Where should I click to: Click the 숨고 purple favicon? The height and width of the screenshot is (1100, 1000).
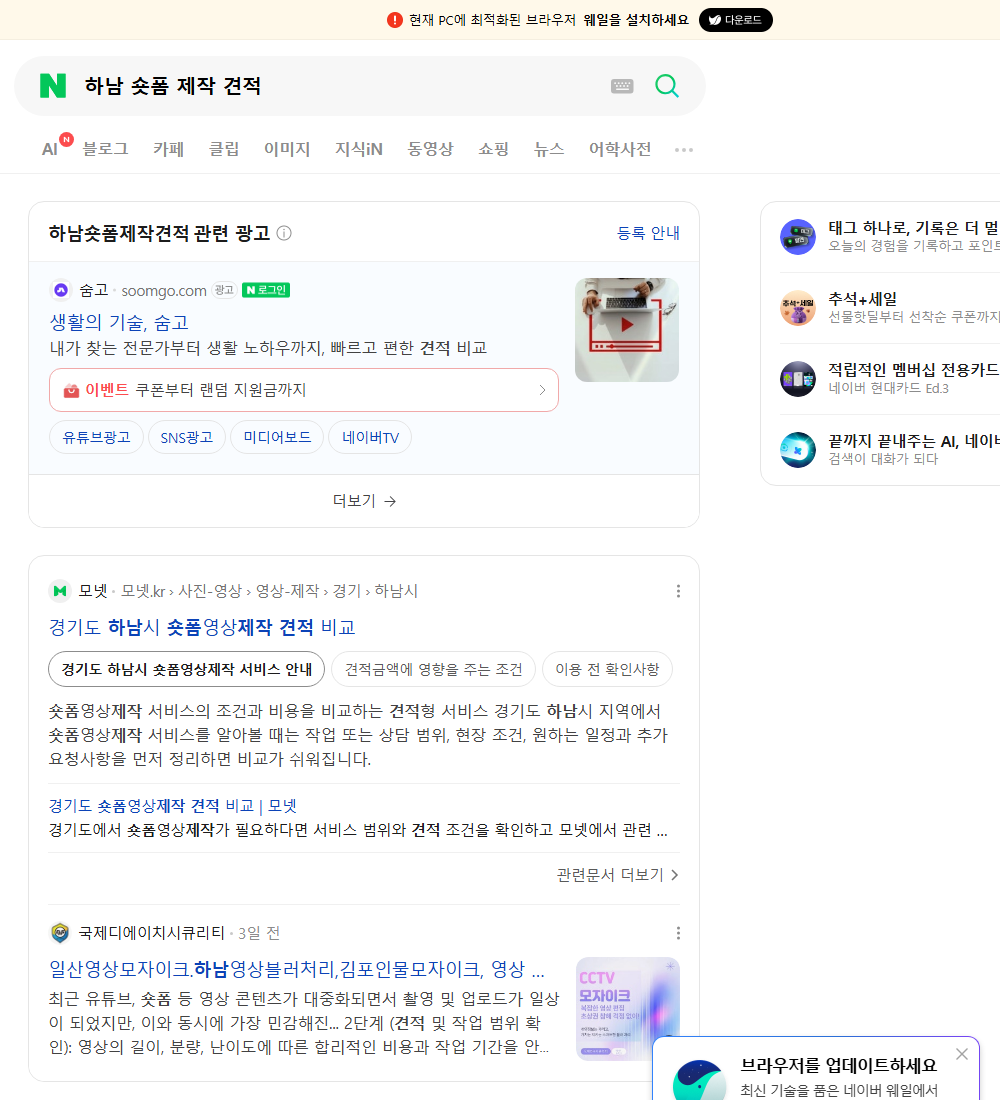click(x=61, y=290)
